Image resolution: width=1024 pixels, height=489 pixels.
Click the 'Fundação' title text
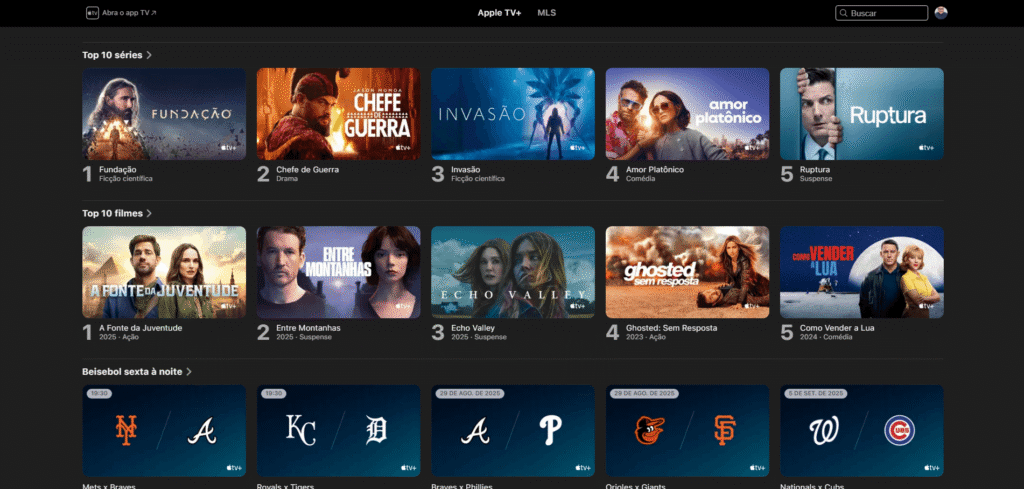[118, 170]
